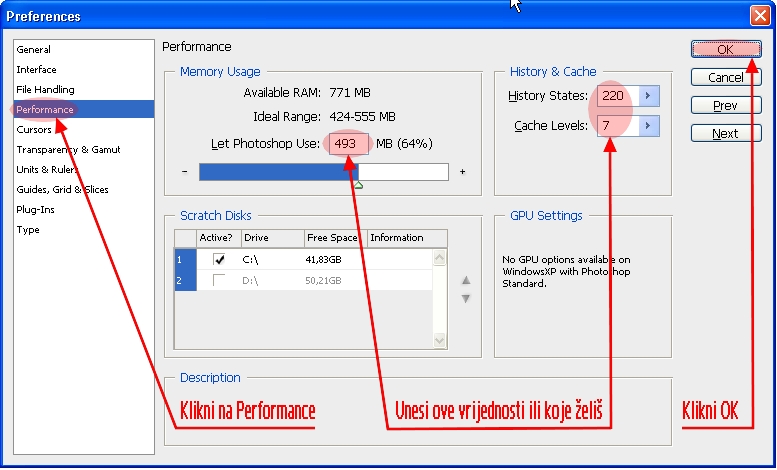This screenshot has height=470, width=777.
Task: Advance to next panel with Next
Action: click(726, 133)
